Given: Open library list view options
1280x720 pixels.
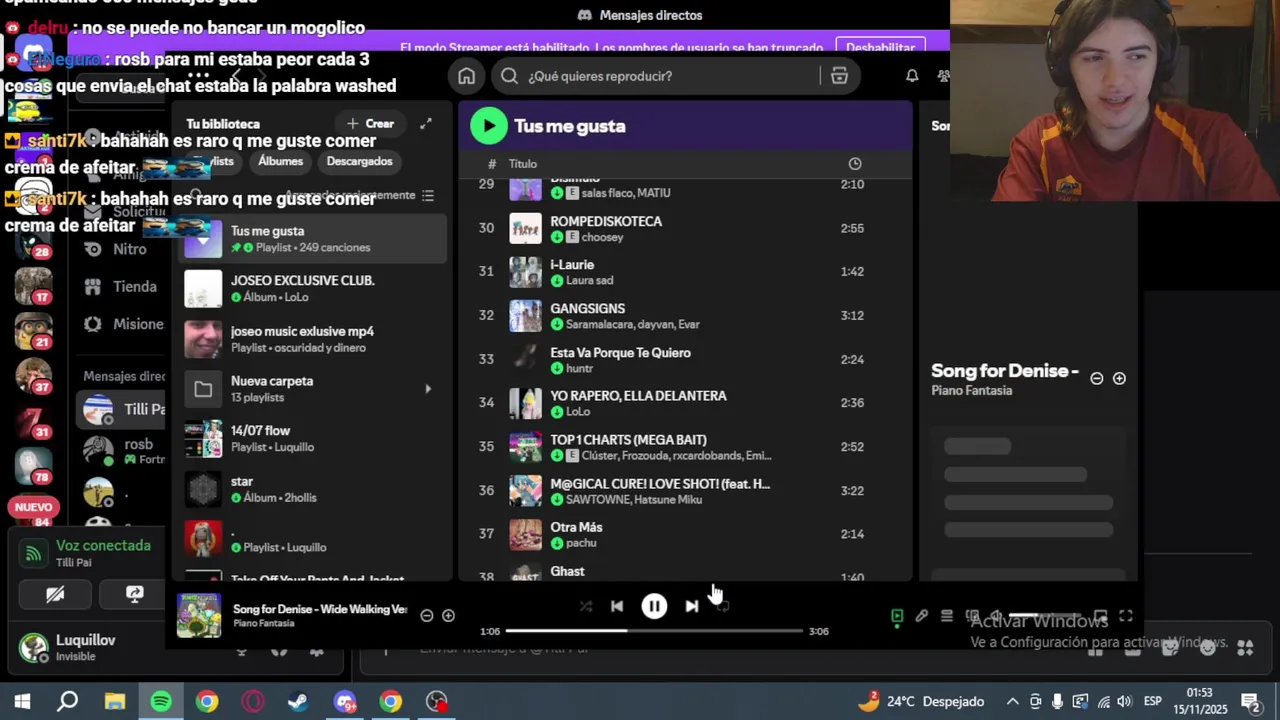Looking at the screenshot, I should [x=428, y=196].
